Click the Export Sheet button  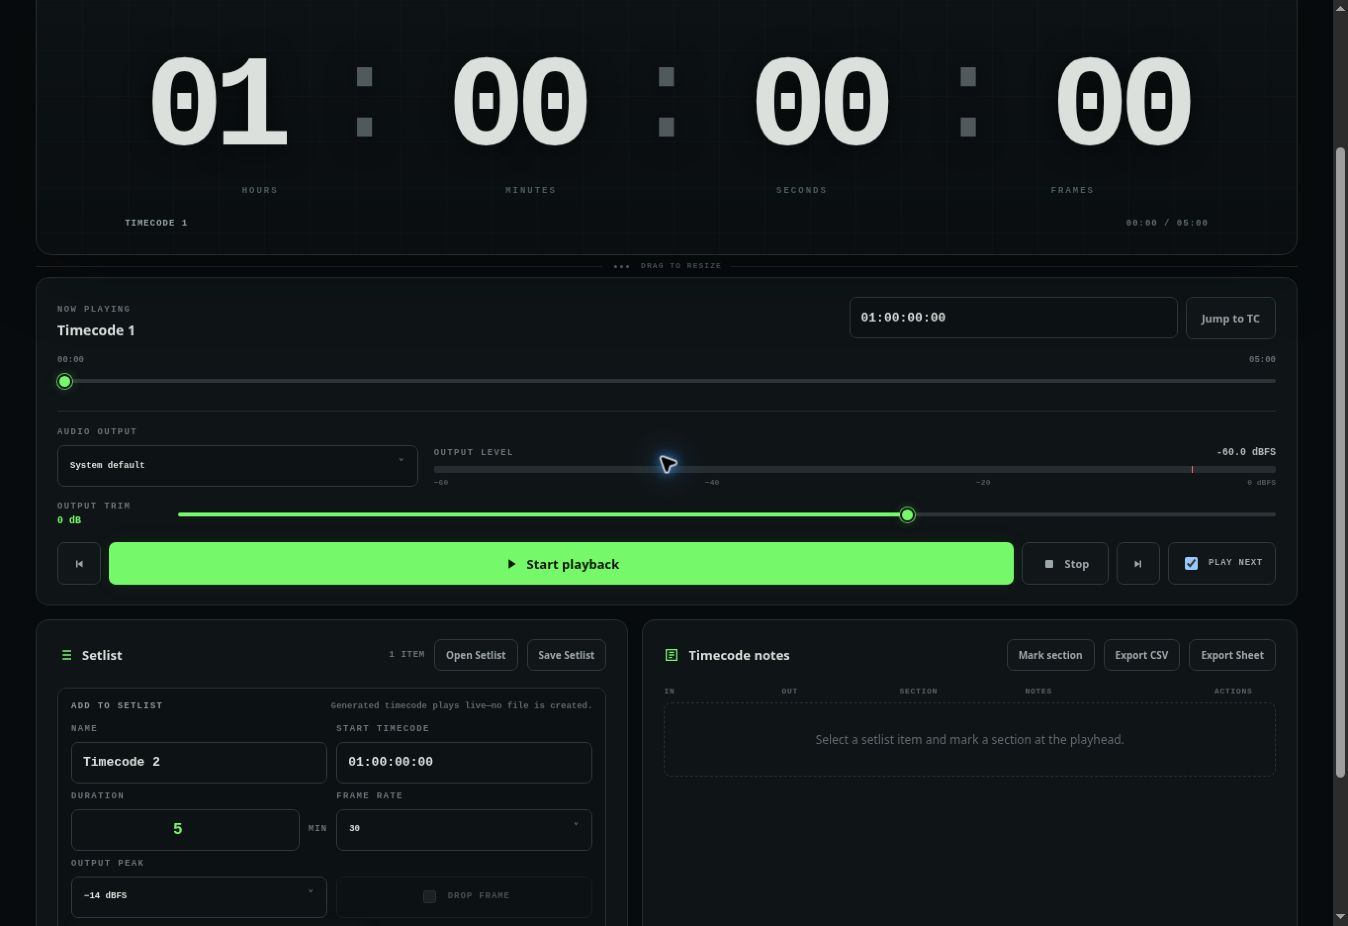tap(1232, 655)
